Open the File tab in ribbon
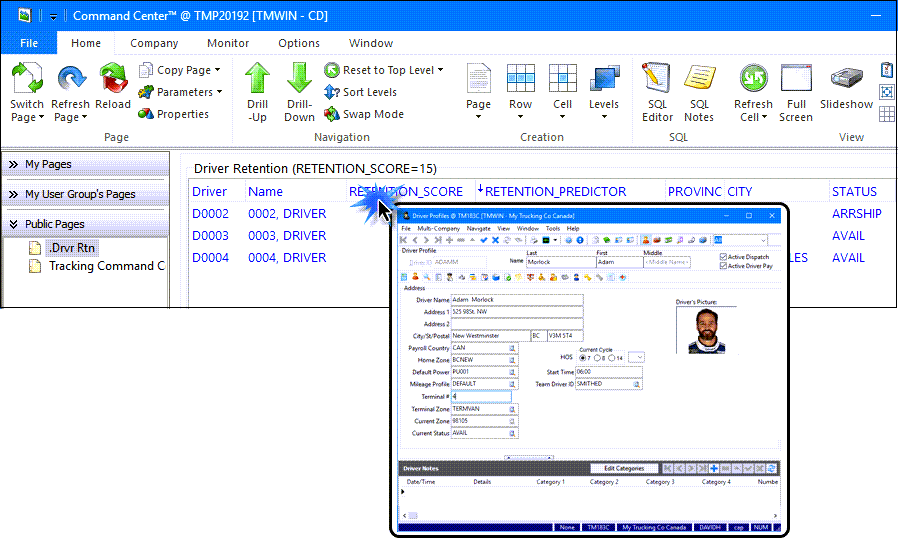This screenshot has width=898, height=540. pos(29,43)
